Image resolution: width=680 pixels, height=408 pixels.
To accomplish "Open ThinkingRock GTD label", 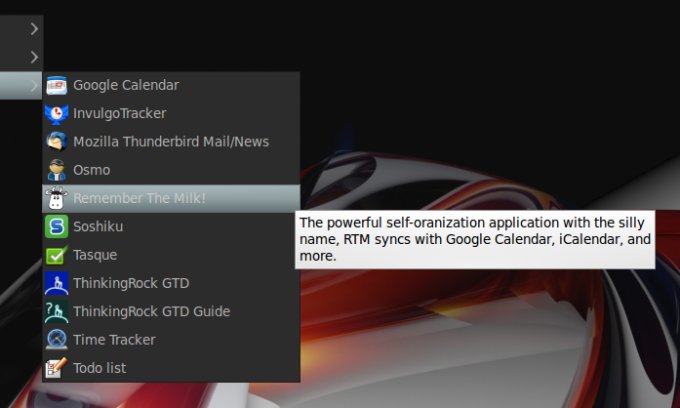I will tap(131, 284).
